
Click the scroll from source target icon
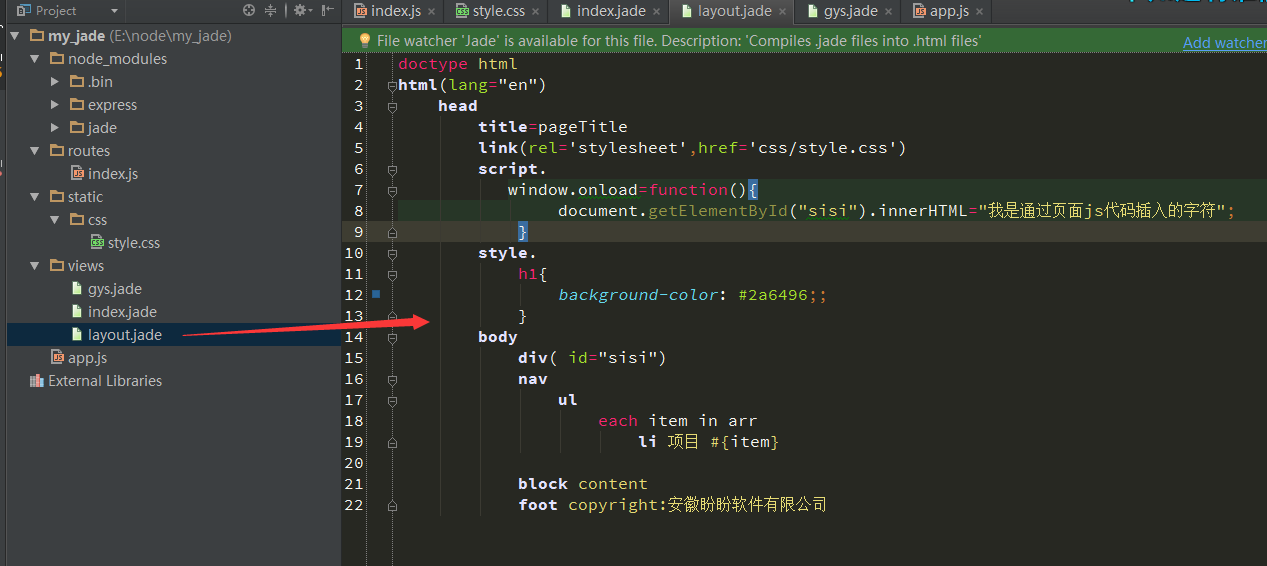pyautogui.click(x=249, y=11)
